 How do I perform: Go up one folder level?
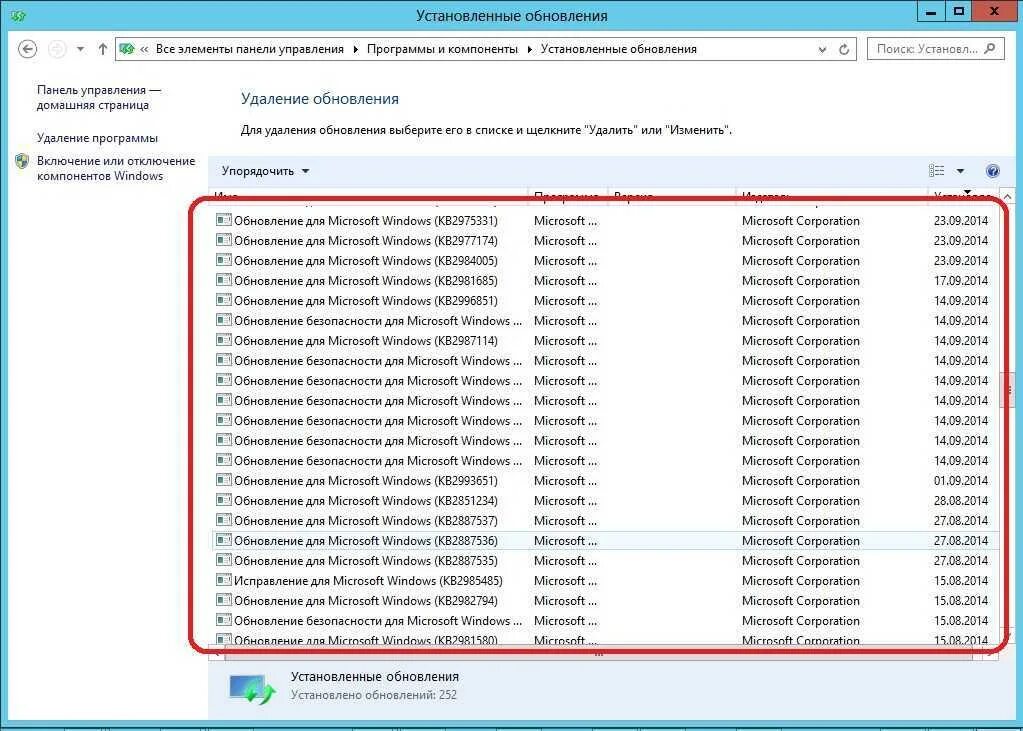point(102,49)
